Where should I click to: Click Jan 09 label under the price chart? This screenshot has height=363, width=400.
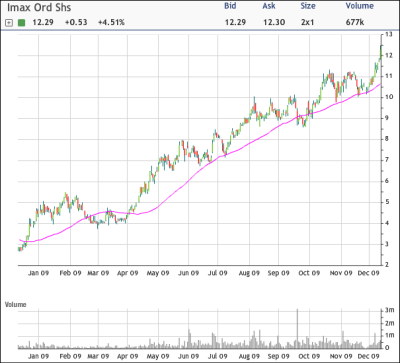tap(38, 273)
